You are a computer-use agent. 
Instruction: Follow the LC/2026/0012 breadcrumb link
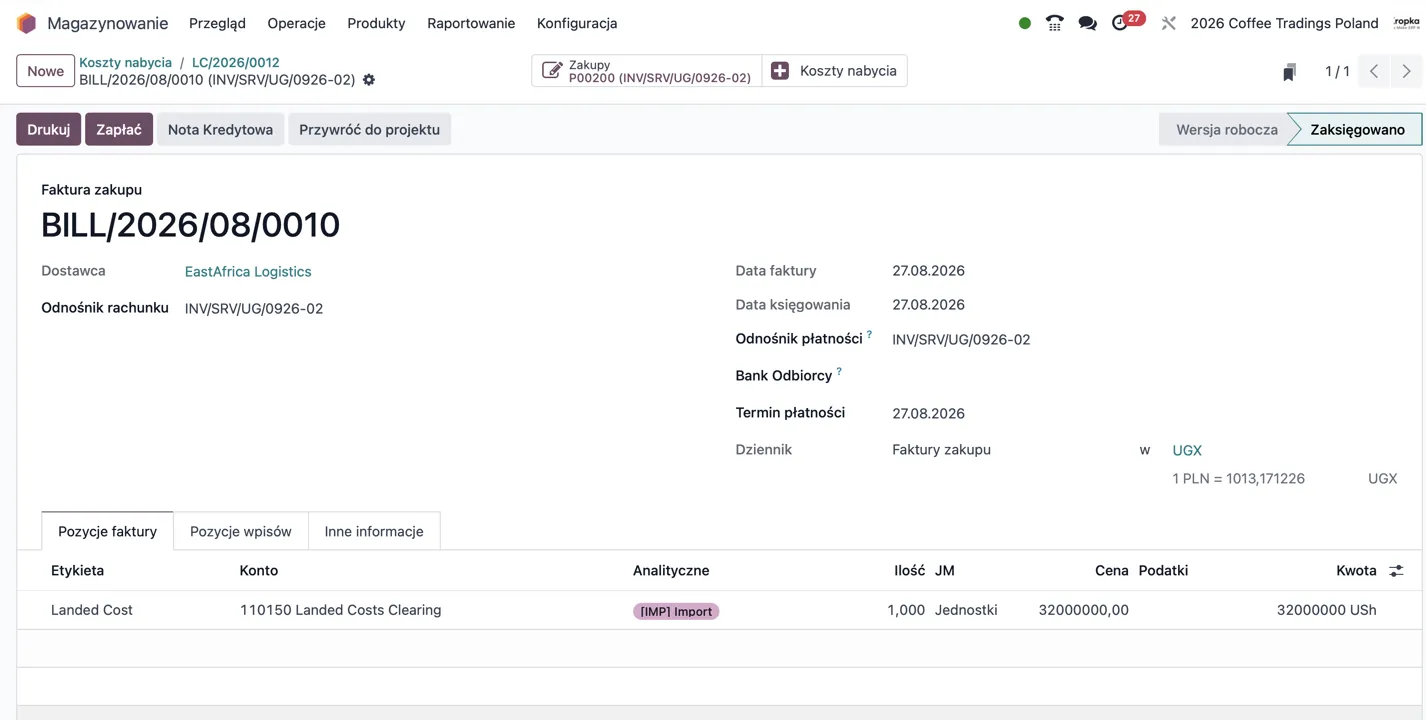(x=236, y=62)
